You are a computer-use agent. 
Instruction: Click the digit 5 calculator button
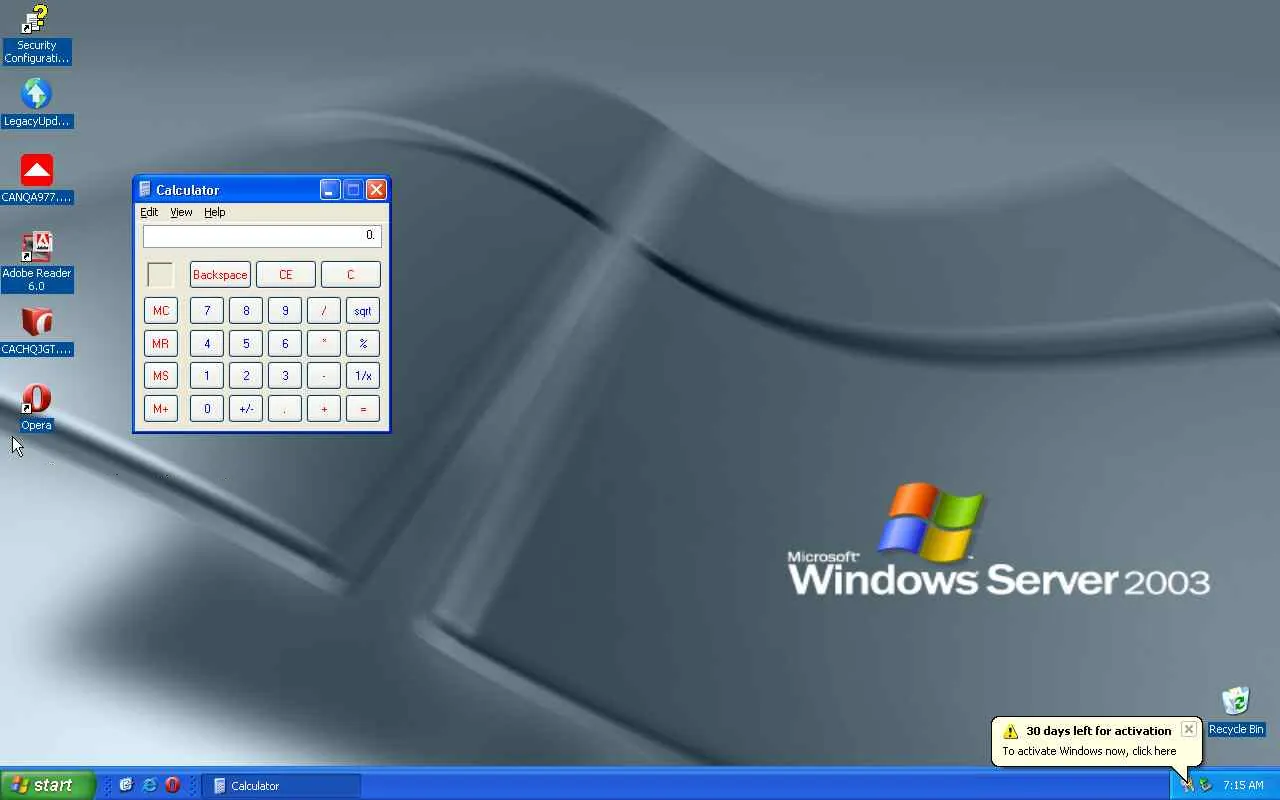(246, 344)
